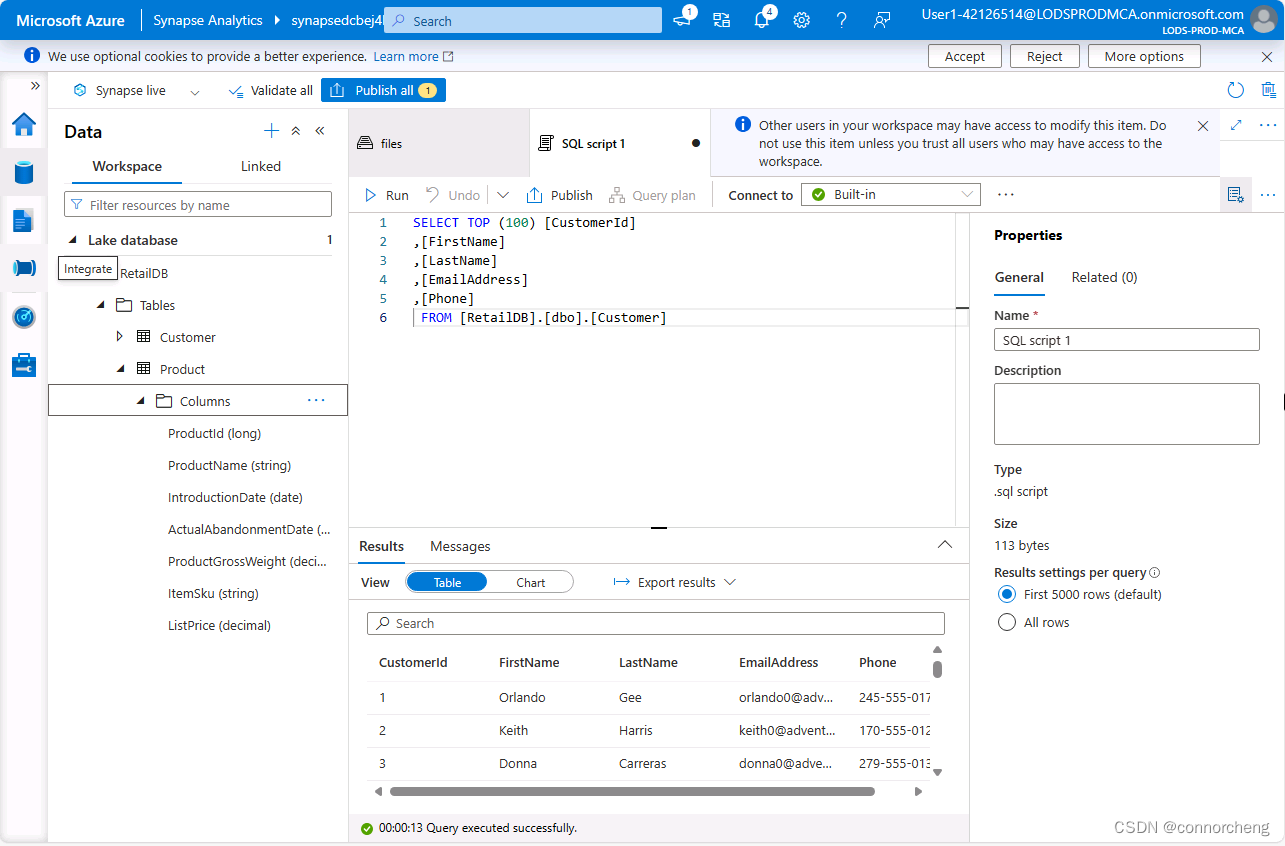The image size is (1285, 846).
Task: Open Columns folder more actions ellipsis
Action: (x=316, y=401)
